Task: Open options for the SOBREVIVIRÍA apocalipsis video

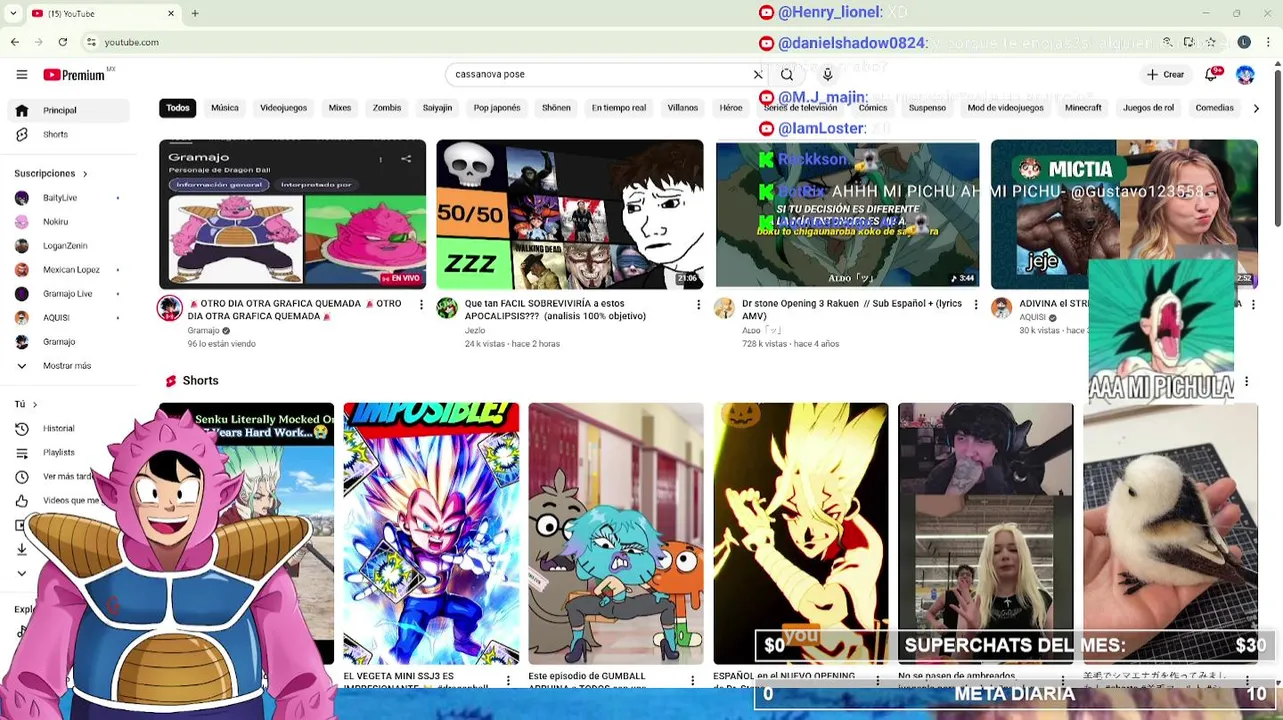Action: [x=698, y=304]
